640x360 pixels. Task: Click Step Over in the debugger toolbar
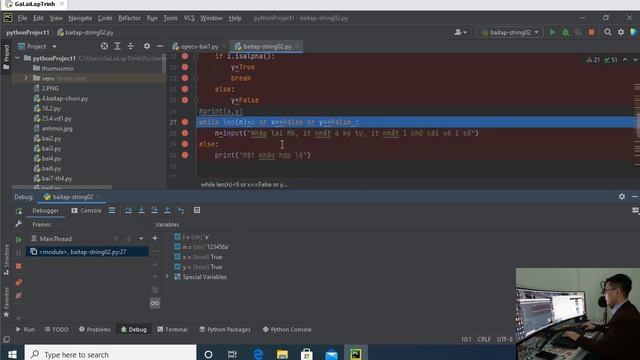(x=128, y=210)
